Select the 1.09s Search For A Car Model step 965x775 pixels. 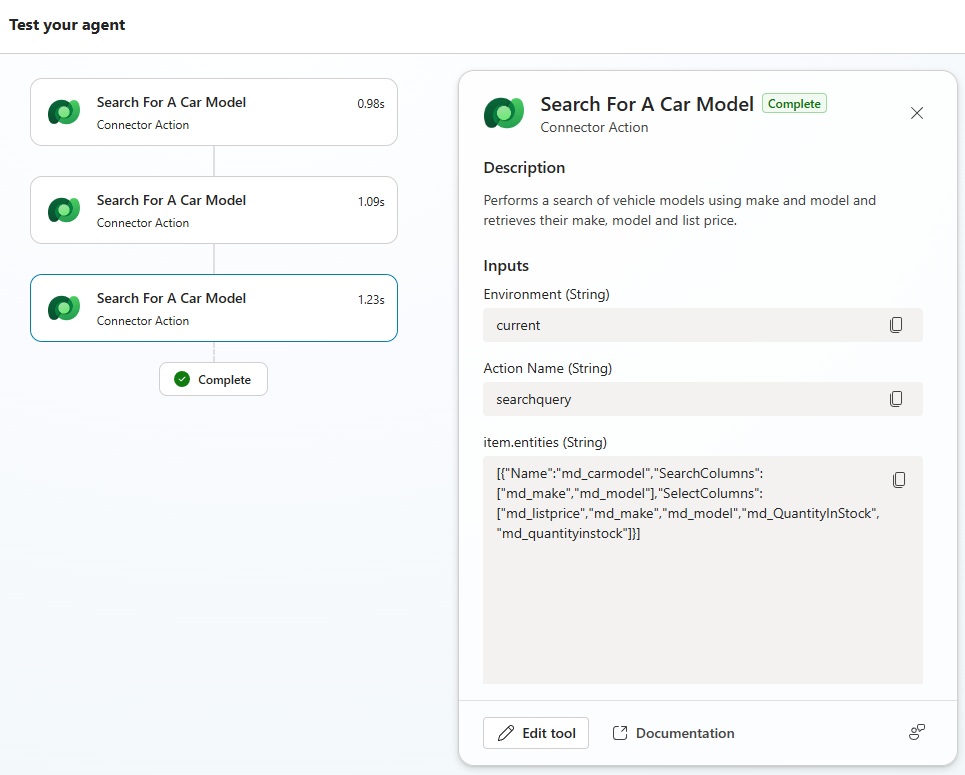(x=214, y=210)
